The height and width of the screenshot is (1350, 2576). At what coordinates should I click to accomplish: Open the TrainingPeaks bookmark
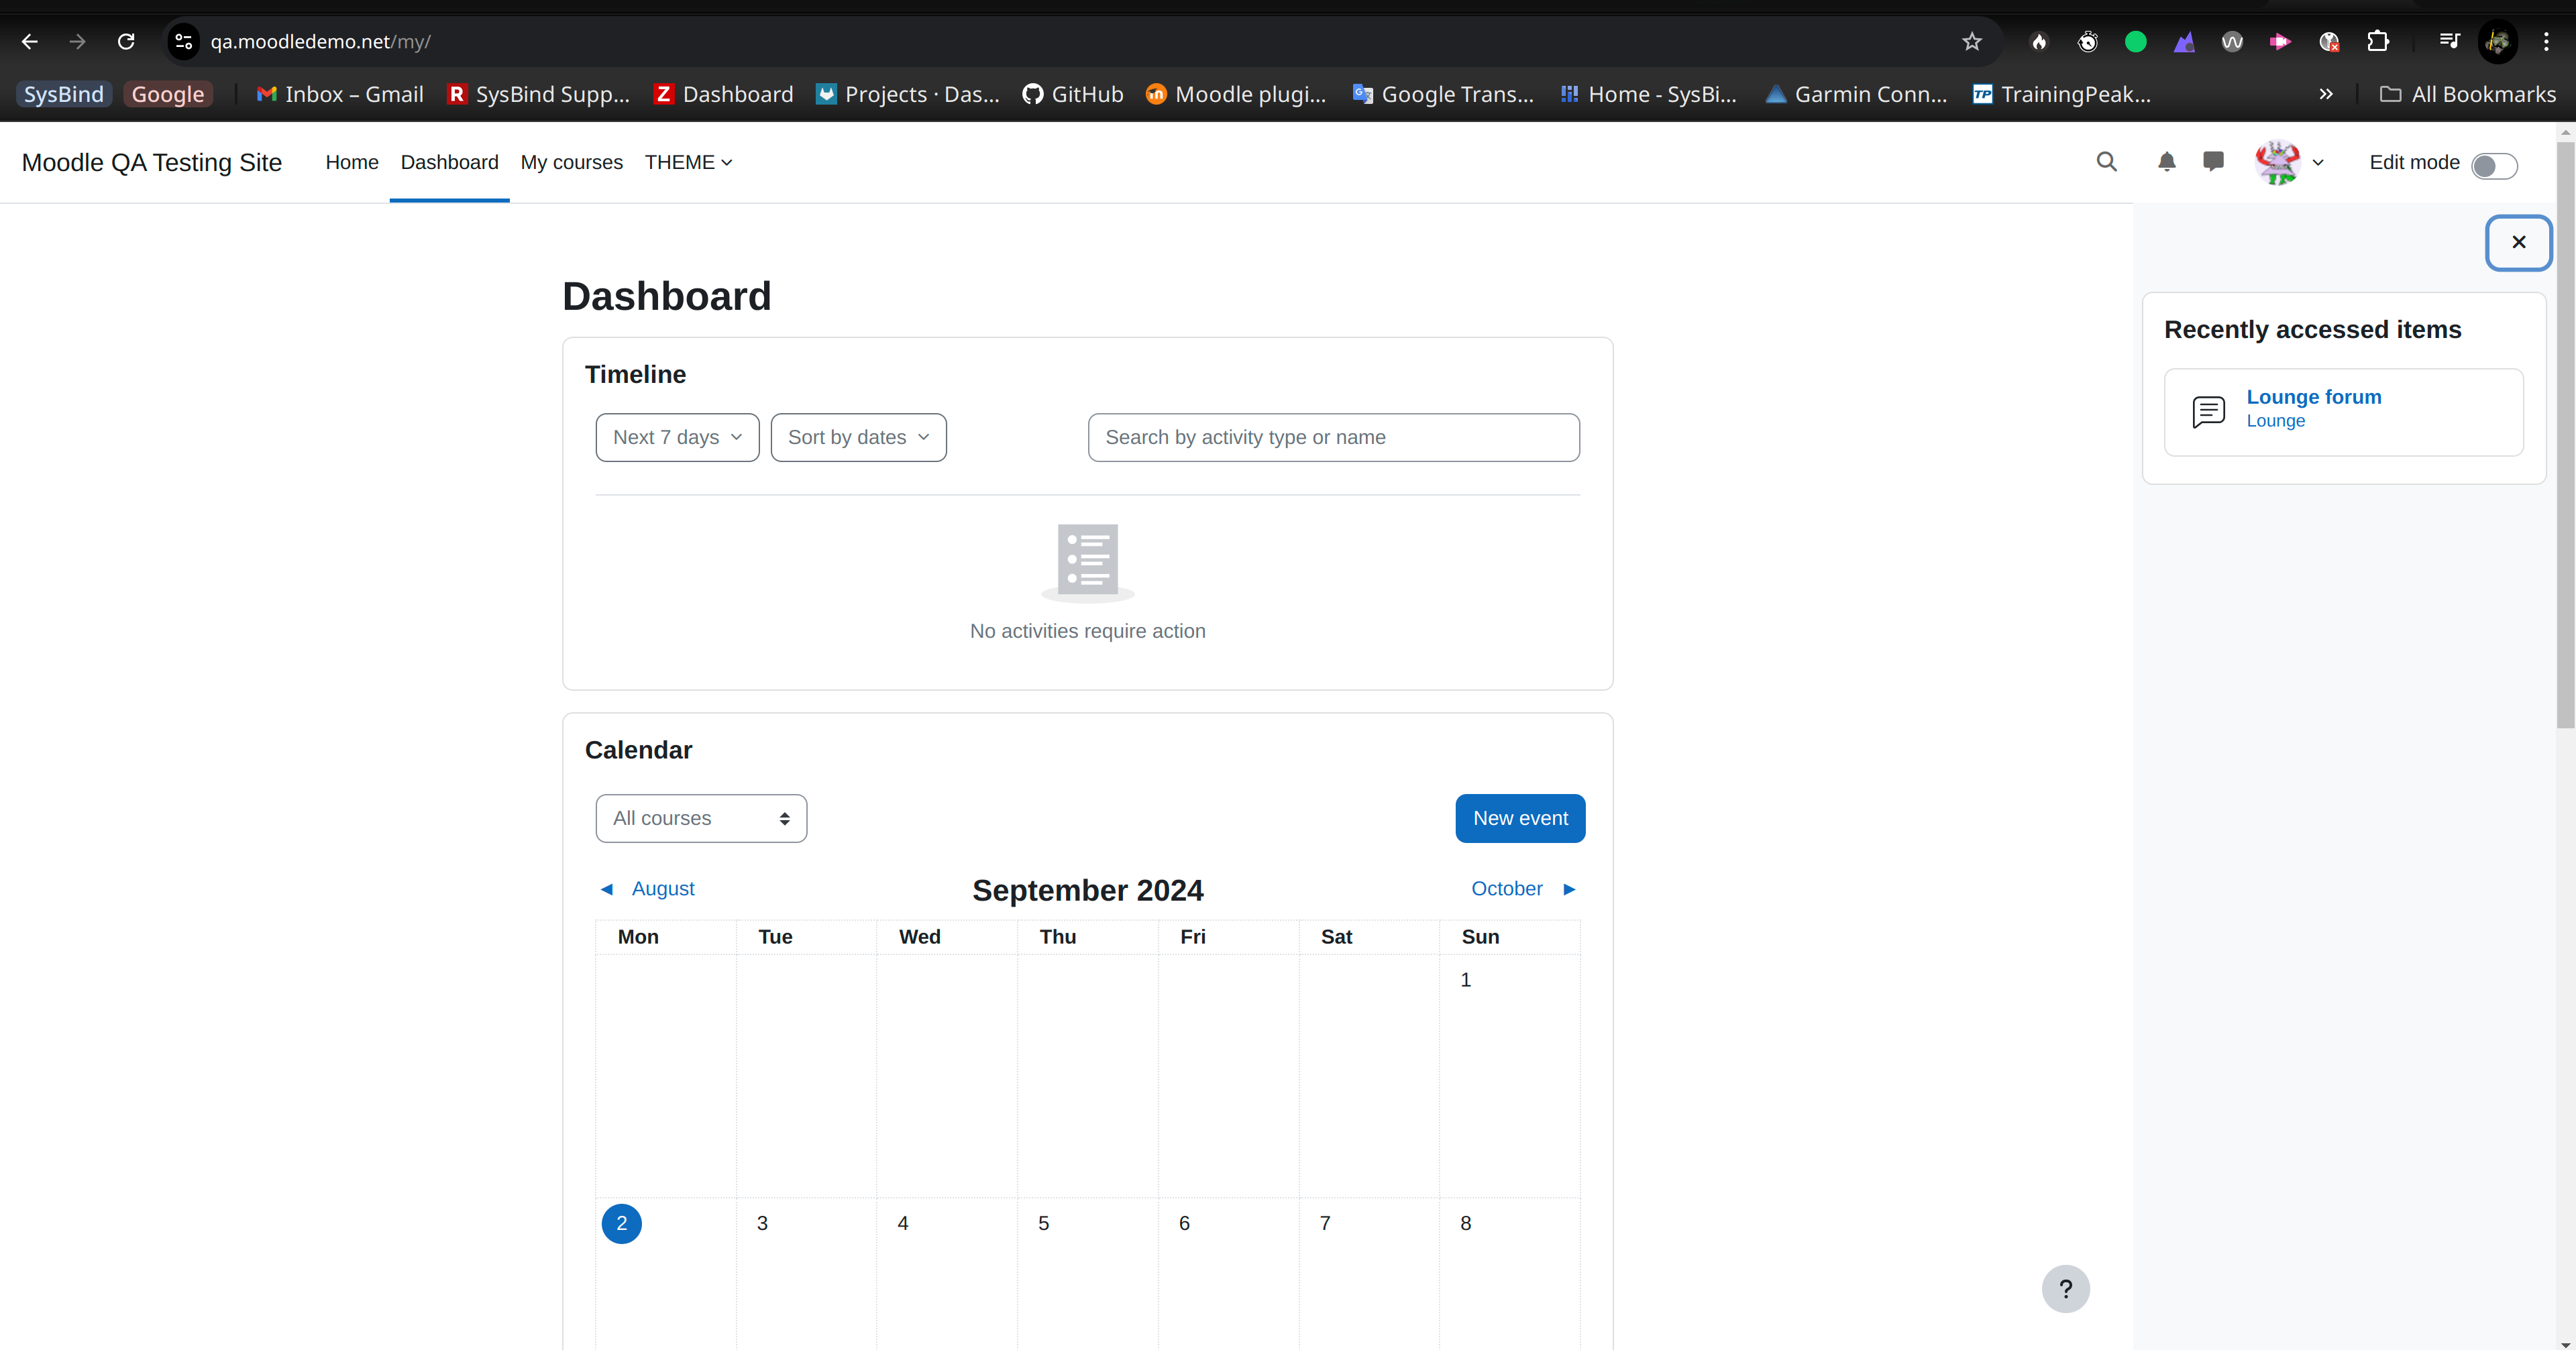pyautogui.click(x=2061, y=94)
